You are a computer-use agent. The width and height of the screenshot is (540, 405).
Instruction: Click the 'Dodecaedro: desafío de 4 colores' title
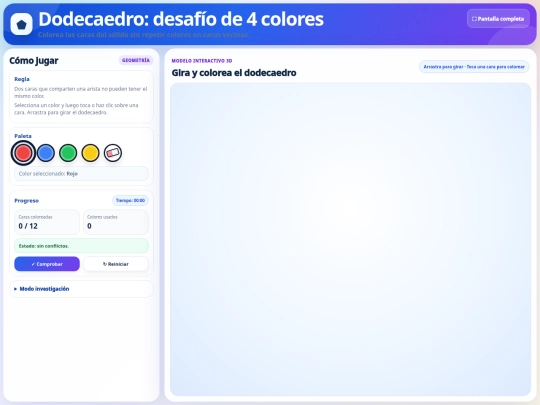tap(181, 19)
